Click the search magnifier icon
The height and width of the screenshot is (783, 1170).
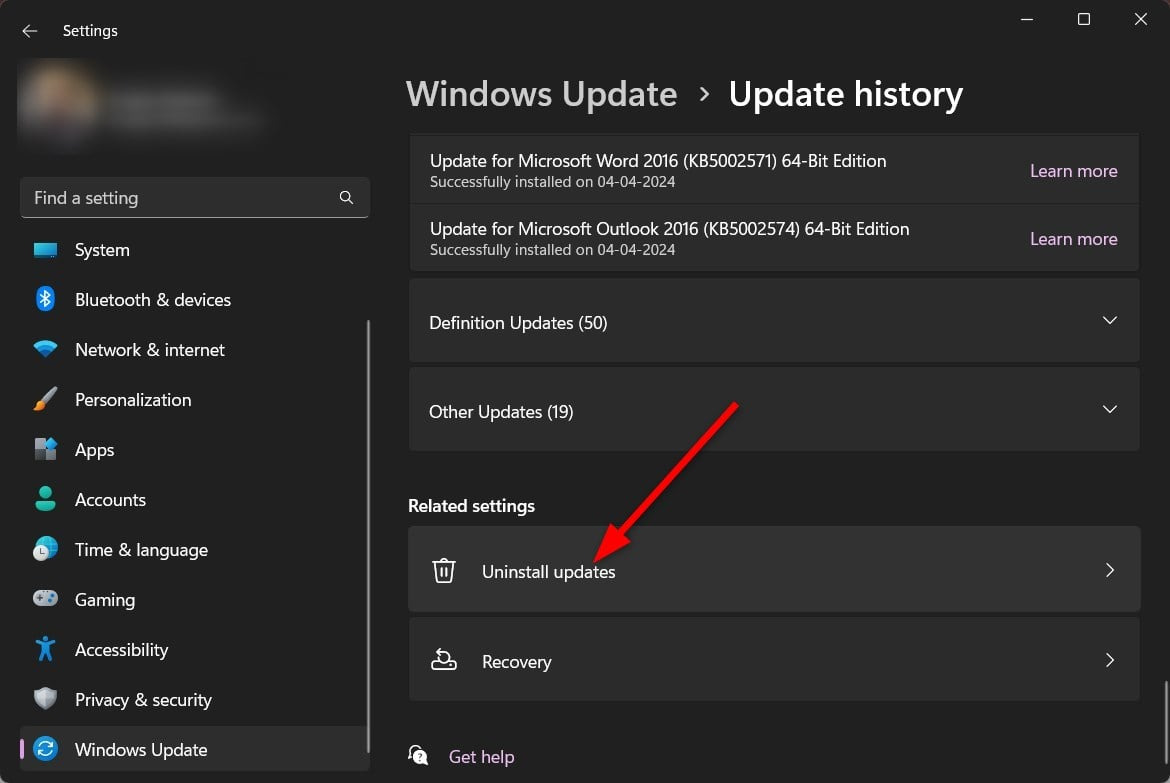(346, 197)
